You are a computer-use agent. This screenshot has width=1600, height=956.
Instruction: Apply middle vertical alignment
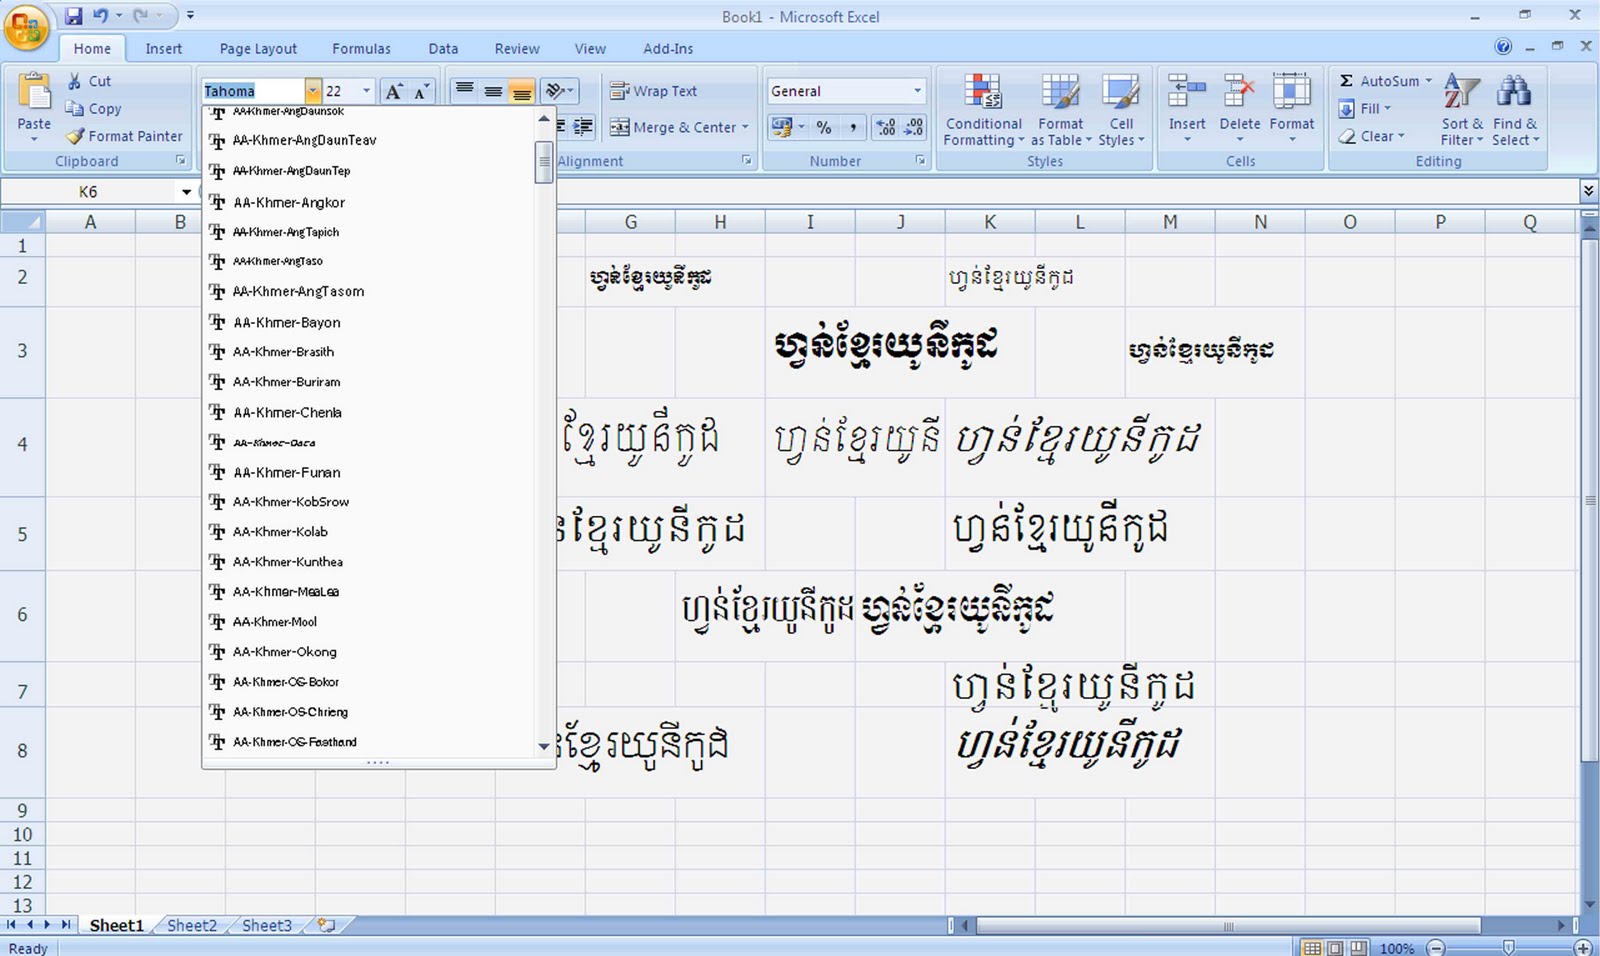coord(493,90)
